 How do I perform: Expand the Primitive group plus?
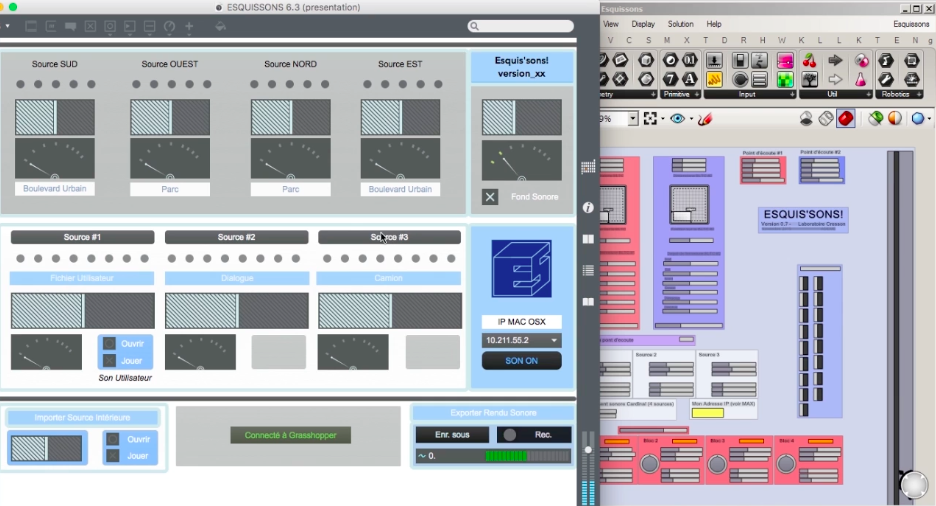pyautogui.click(x=696, y=95)
